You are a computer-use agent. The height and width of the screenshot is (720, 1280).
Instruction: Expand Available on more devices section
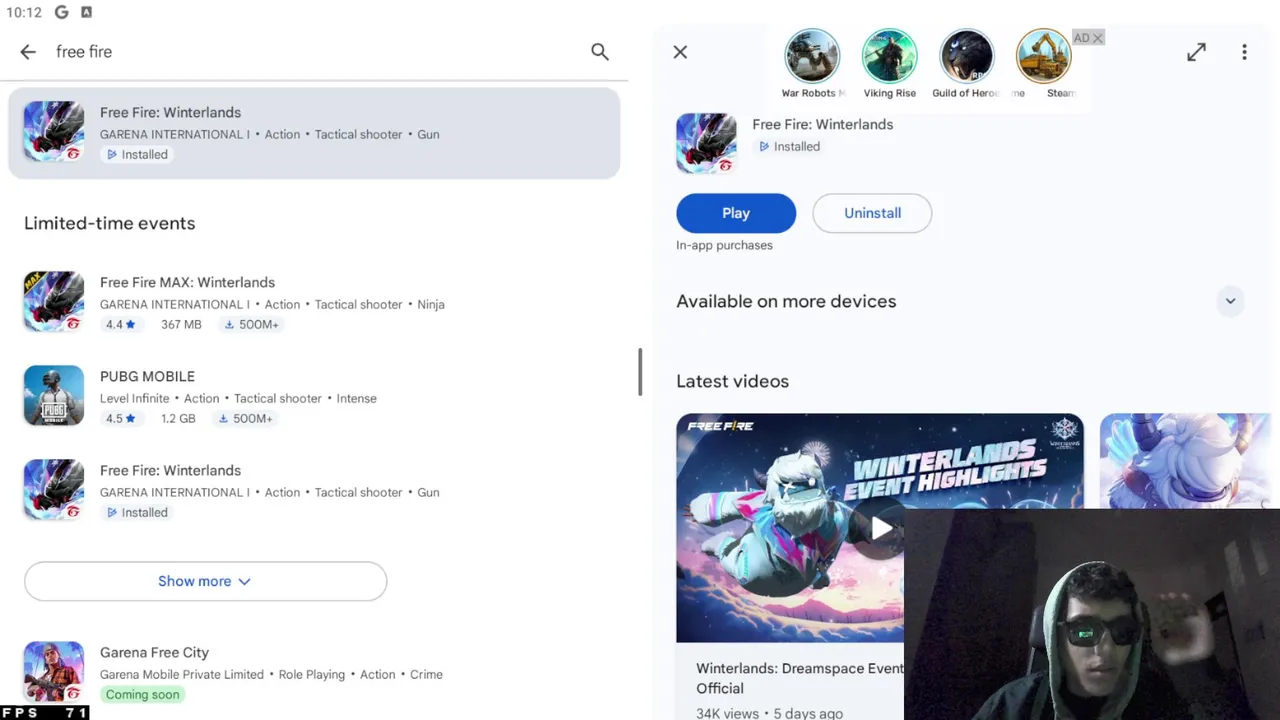pos(1230,301)
